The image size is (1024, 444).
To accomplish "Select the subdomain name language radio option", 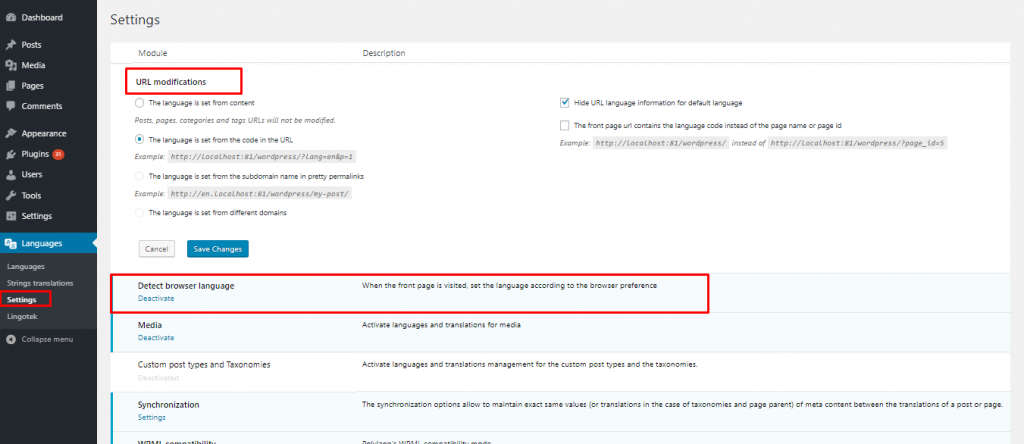I will (139, 176).
